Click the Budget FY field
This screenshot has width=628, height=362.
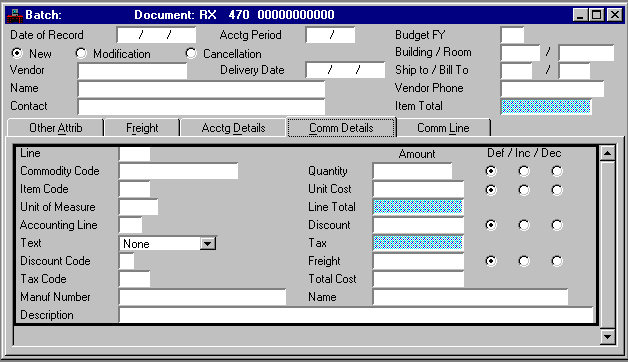click(512, 35)
